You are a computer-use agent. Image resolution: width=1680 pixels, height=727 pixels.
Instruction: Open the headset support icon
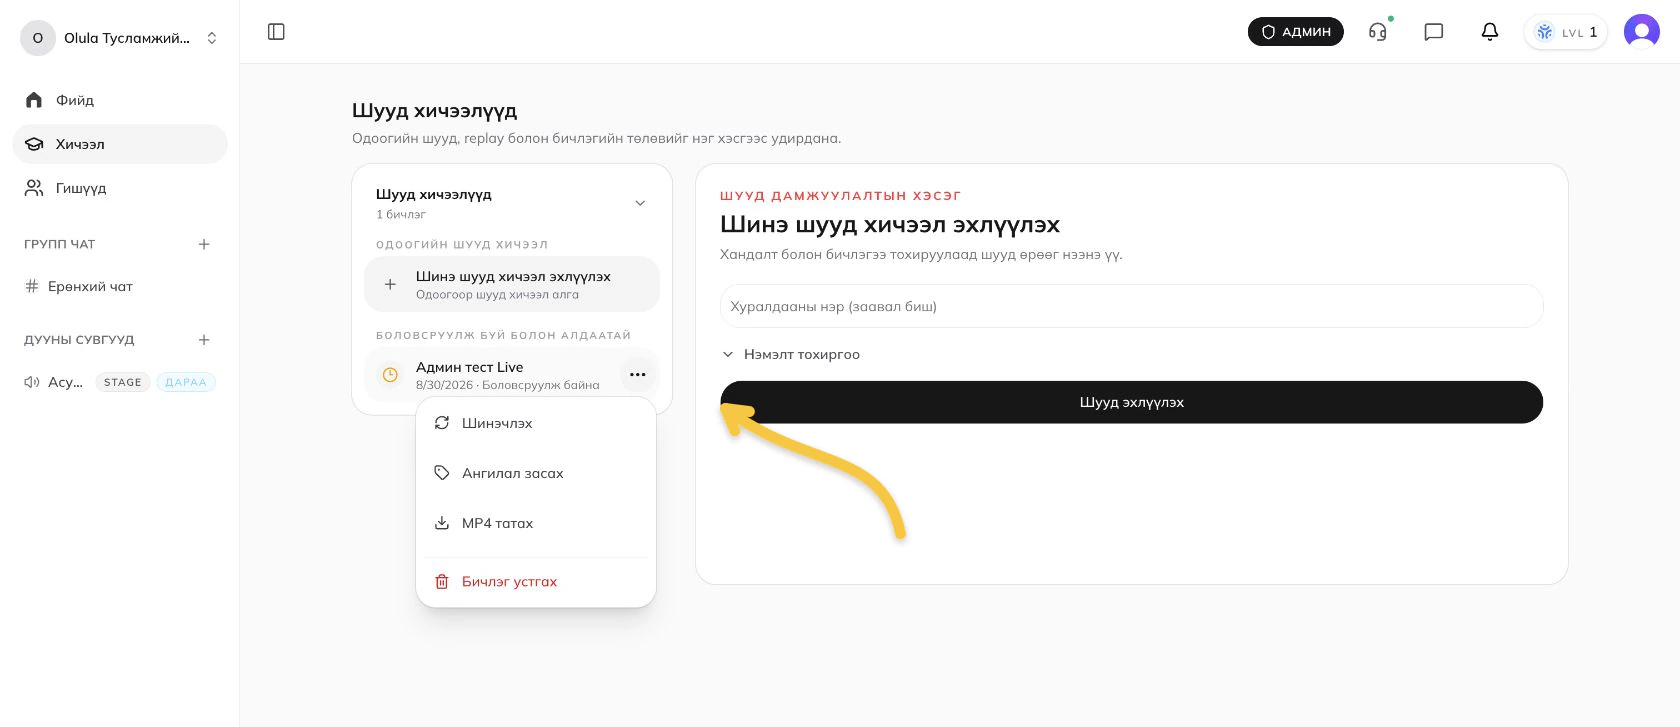pos(1378,32)
